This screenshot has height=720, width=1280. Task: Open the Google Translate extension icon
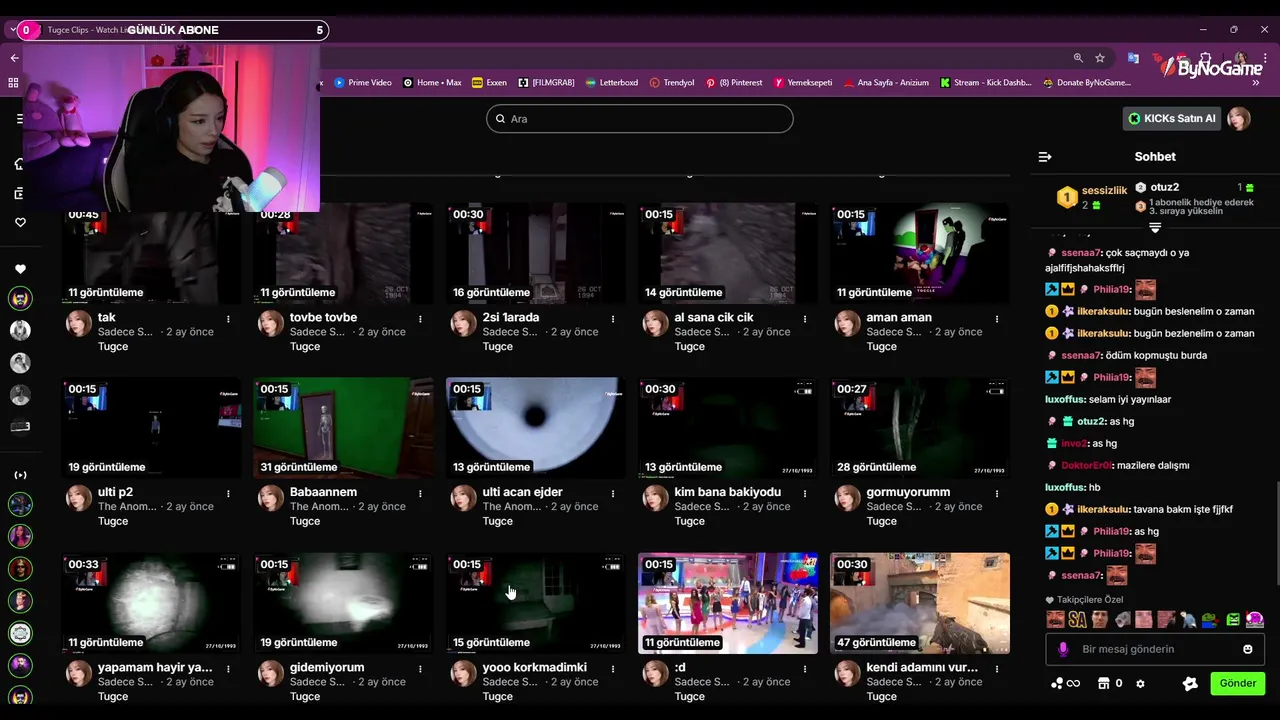(1133, 58)
